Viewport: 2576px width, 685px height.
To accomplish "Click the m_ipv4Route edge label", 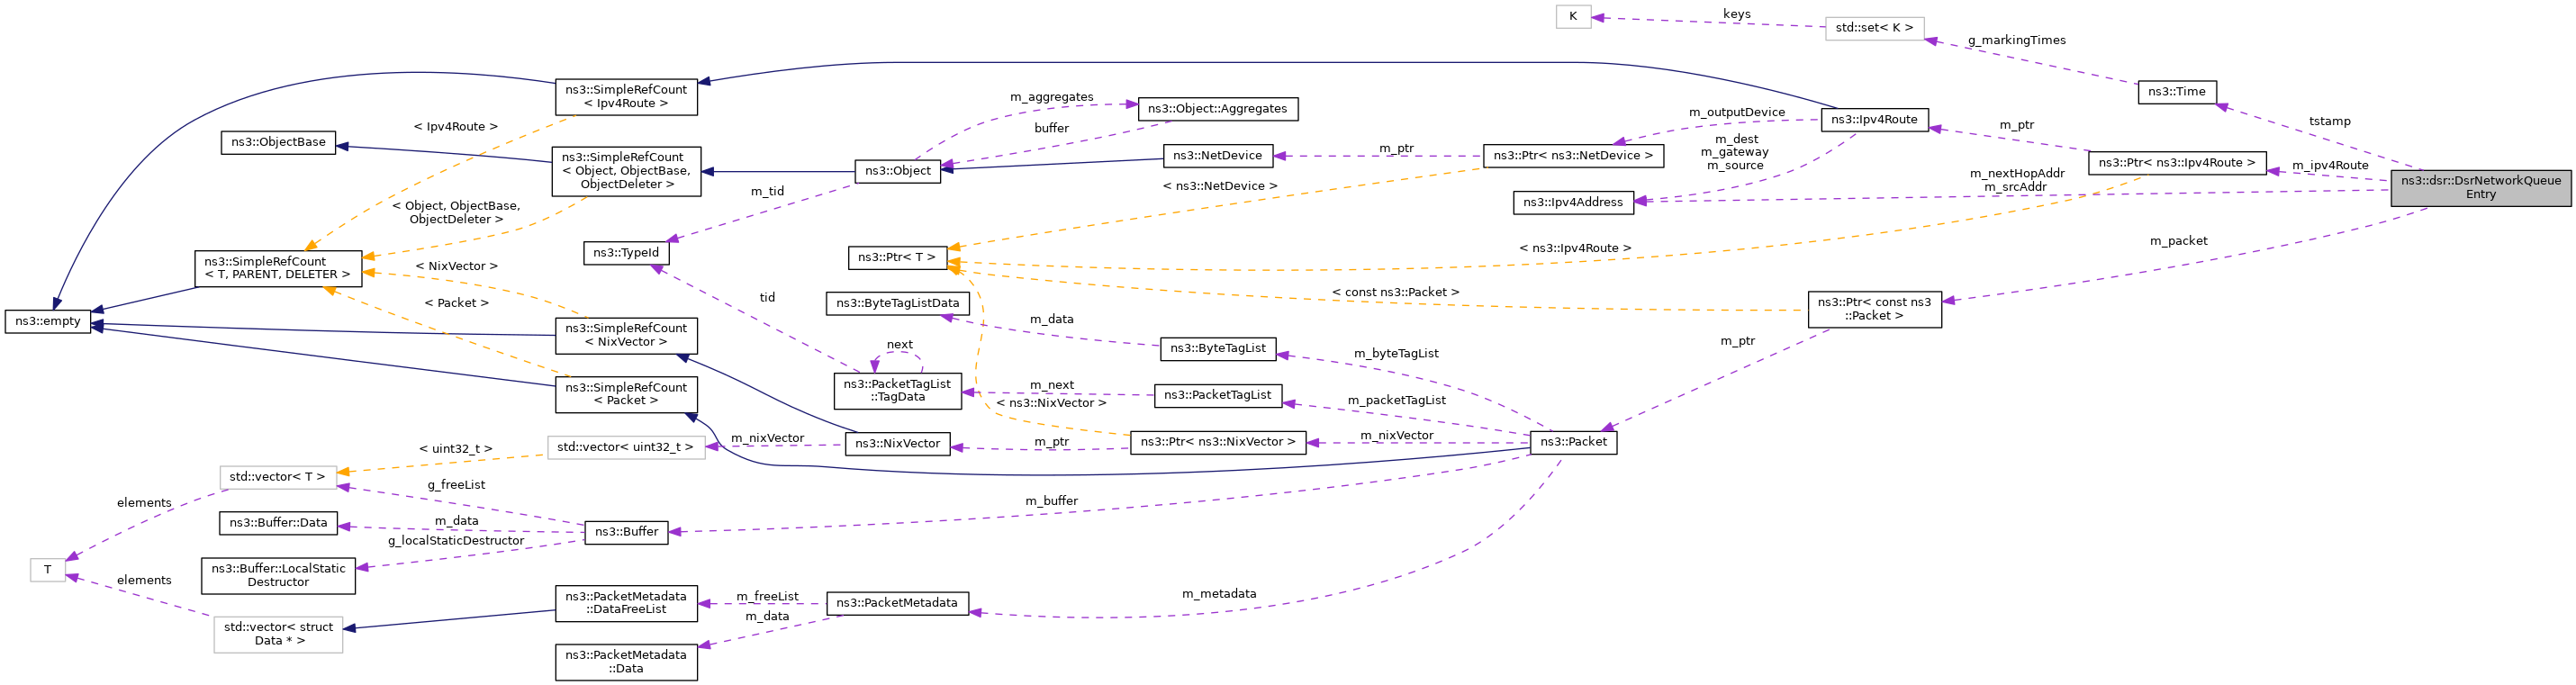I will (2330, 166).
